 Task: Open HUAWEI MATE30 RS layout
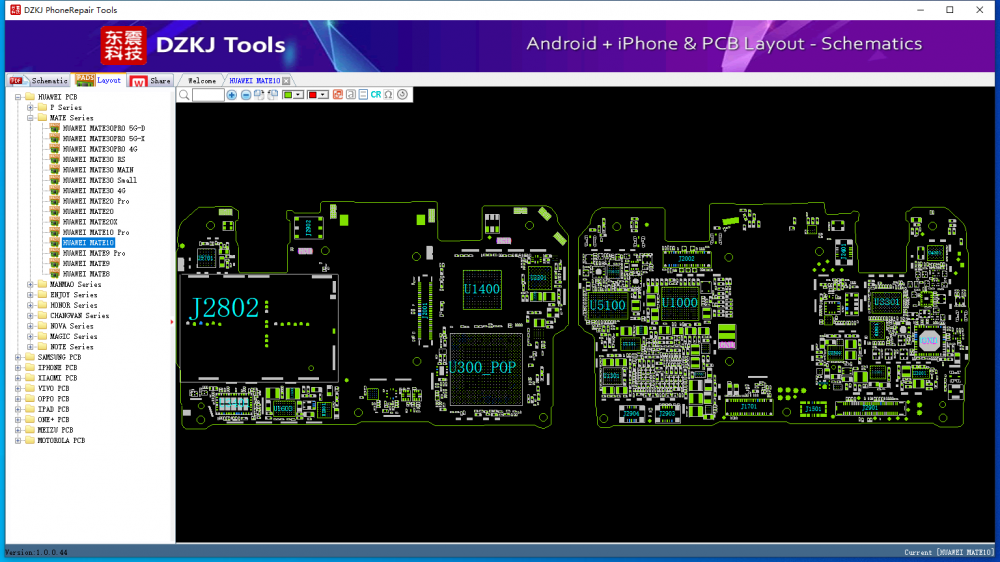[94, 159]
